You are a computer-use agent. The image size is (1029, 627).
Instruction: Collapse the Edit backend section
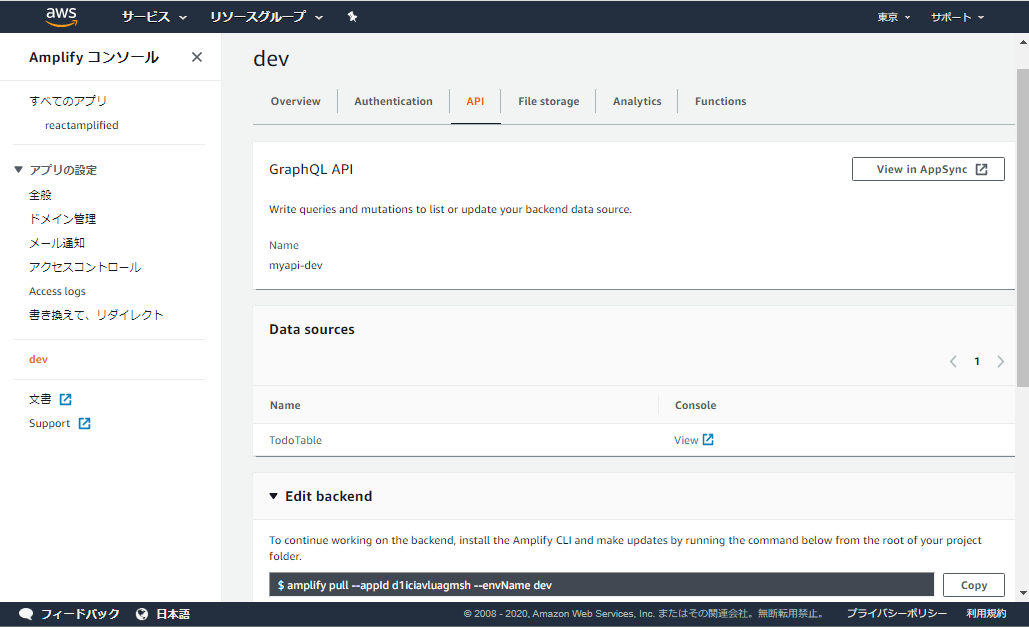[x=274, y=496]
